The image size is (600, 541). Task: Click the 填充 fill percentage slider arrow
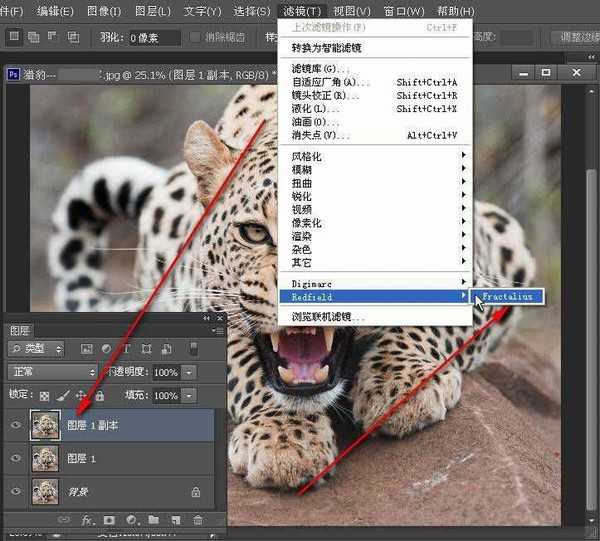(188, 395)
